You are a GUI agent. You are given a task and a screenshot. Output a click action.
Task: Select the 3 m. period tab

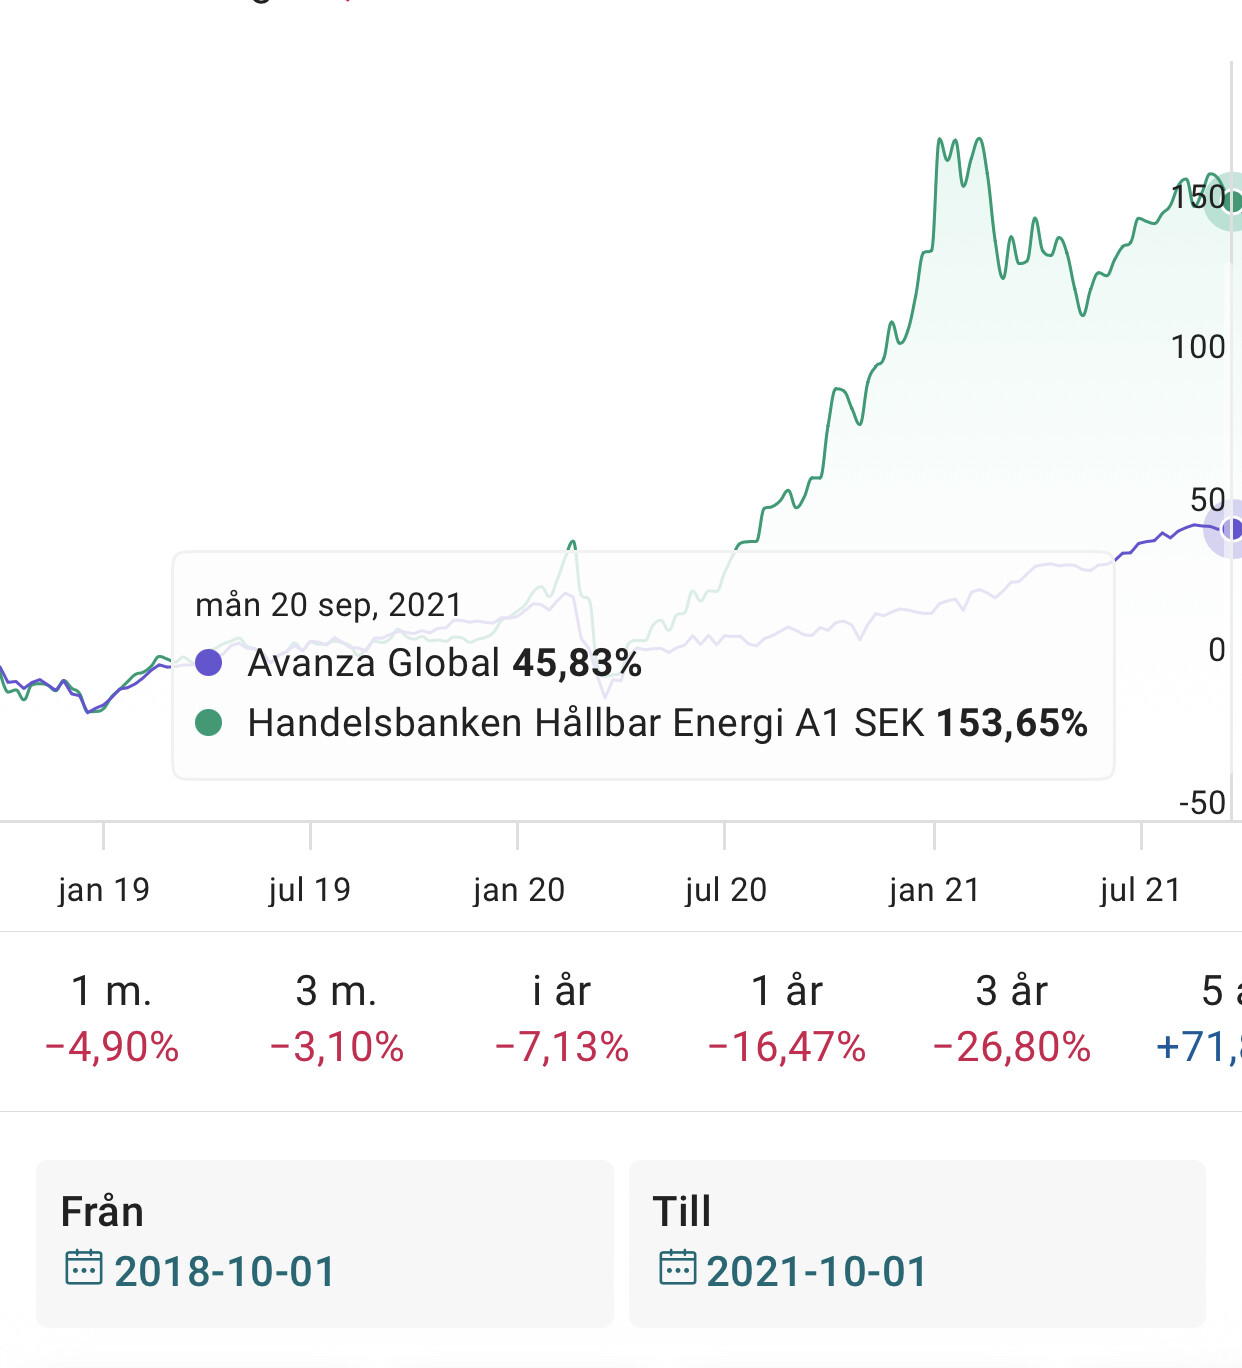(x=336, y=1018)
